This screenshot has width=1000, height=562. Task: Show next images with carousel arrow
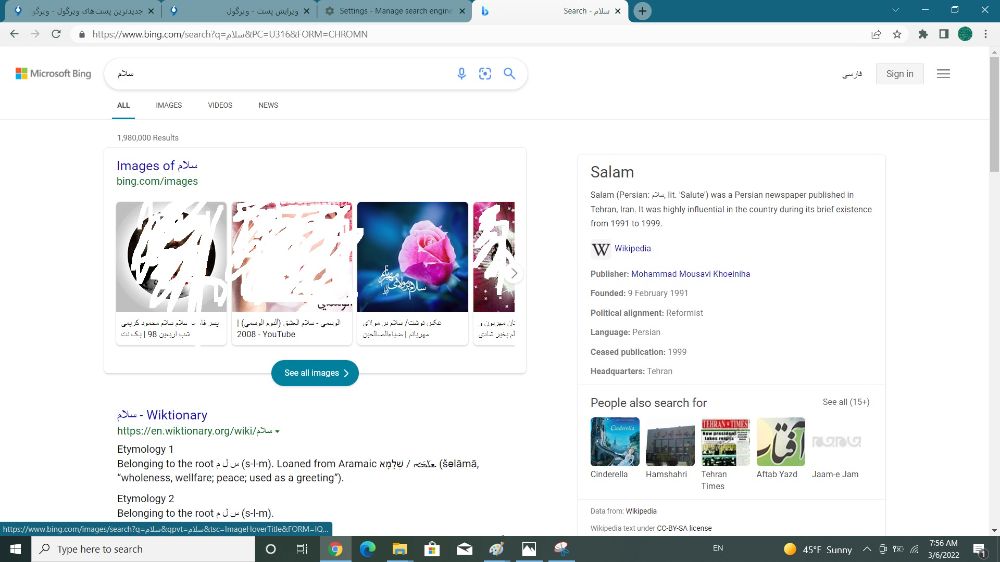tap(514, 274)
